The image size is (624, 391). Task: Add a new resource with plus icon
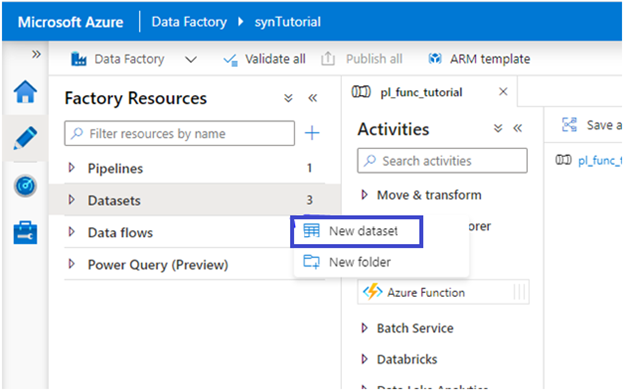[x=312, y=133]
